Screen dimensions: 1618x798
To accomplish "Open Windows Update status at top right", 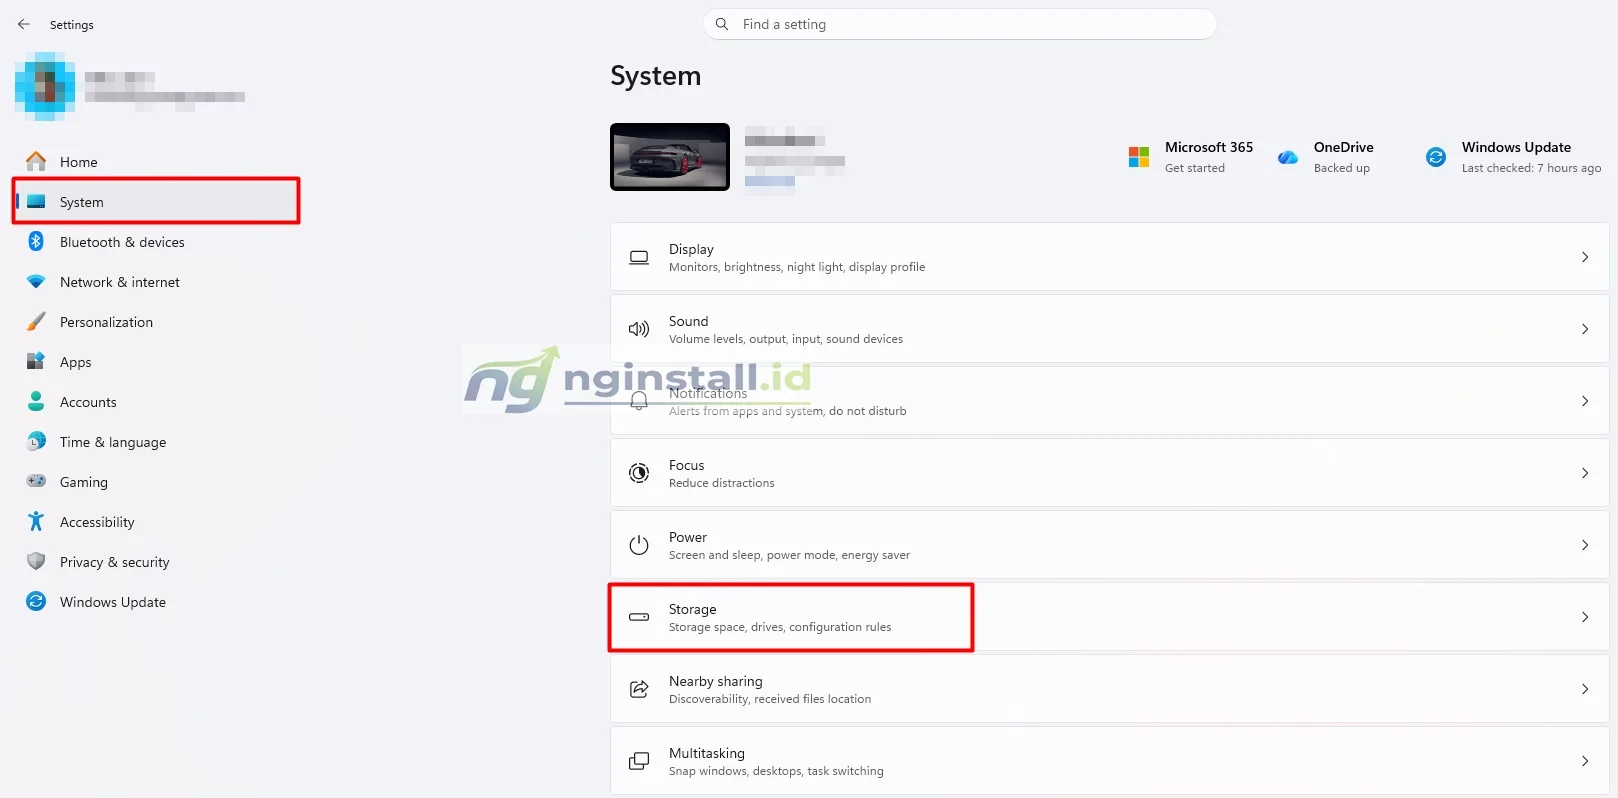I will click(1513, 157).
